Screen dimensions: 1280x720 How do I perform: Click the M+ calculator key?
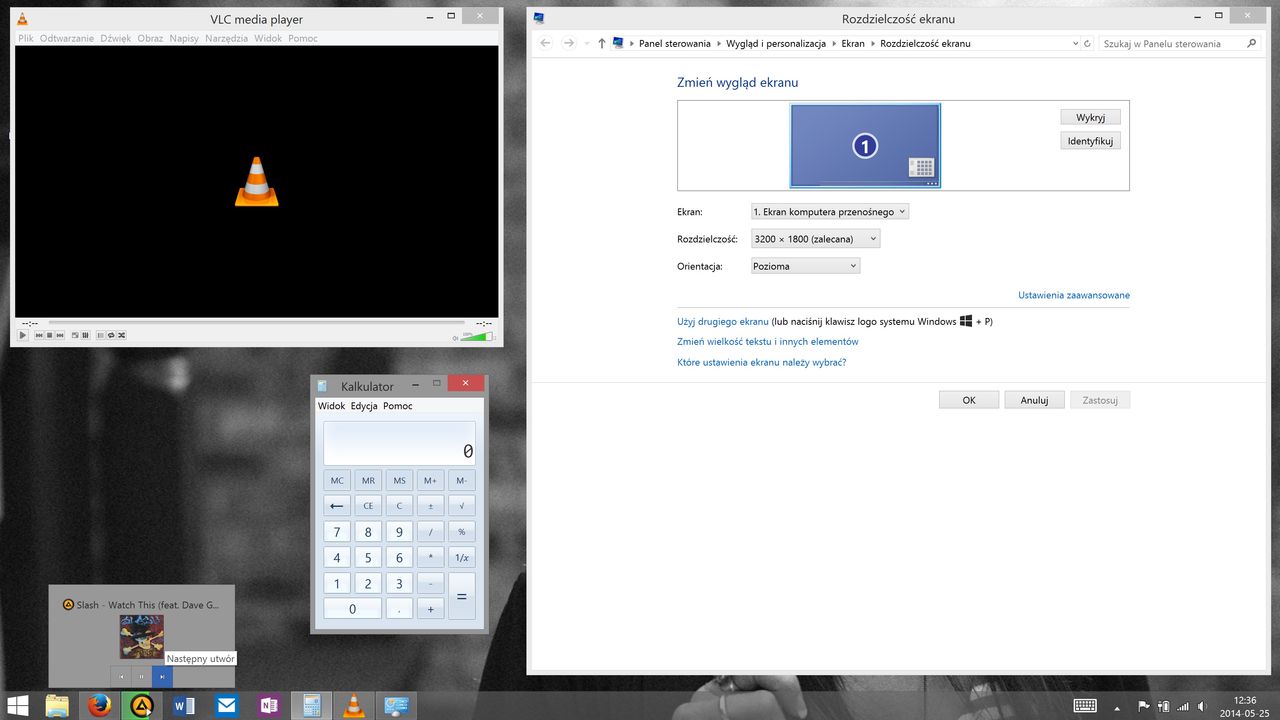click(430, 480)
